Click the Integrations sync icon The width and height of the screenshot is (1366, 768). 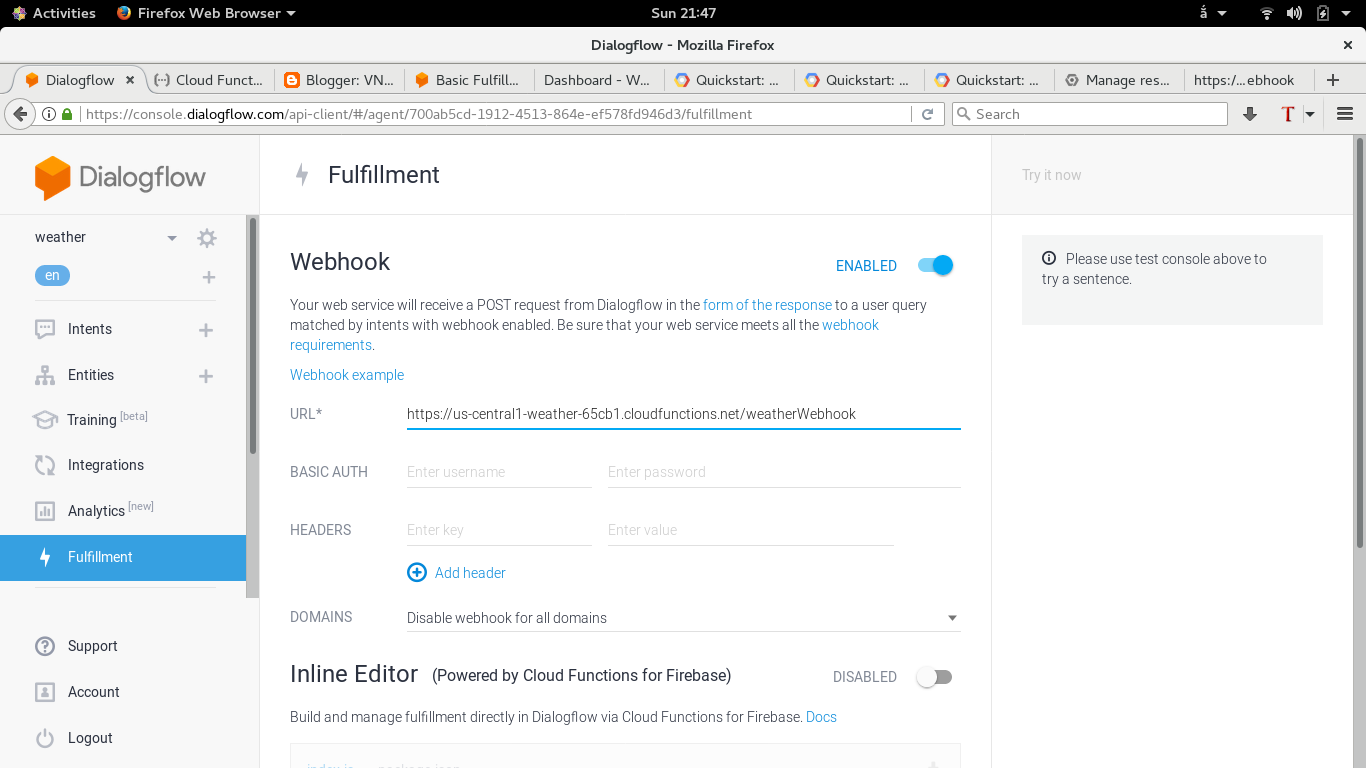click(45, 465)
